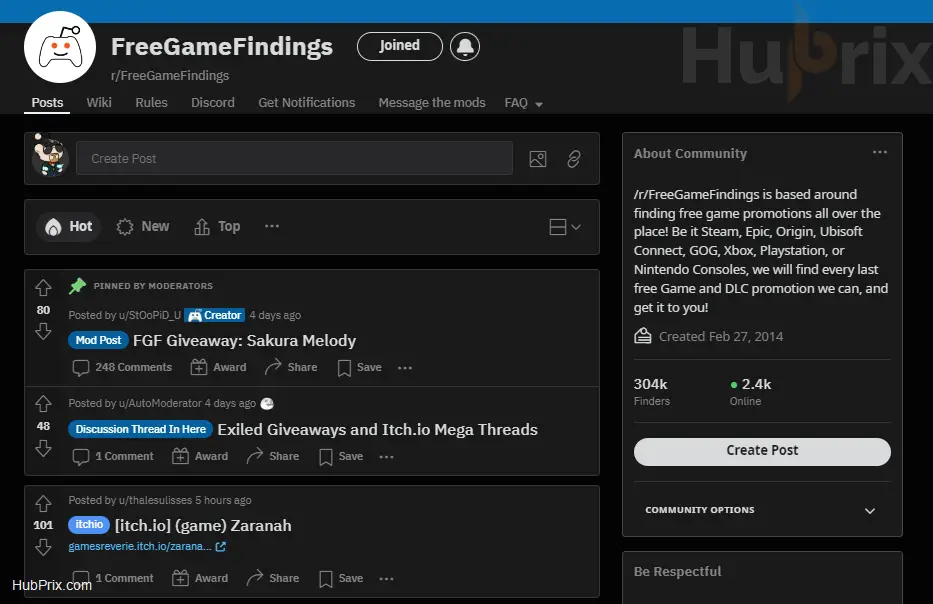The width and height of the screenshot is (933, 604).
Task: Toggle the notification bell for the community
Action: (465, 46)
